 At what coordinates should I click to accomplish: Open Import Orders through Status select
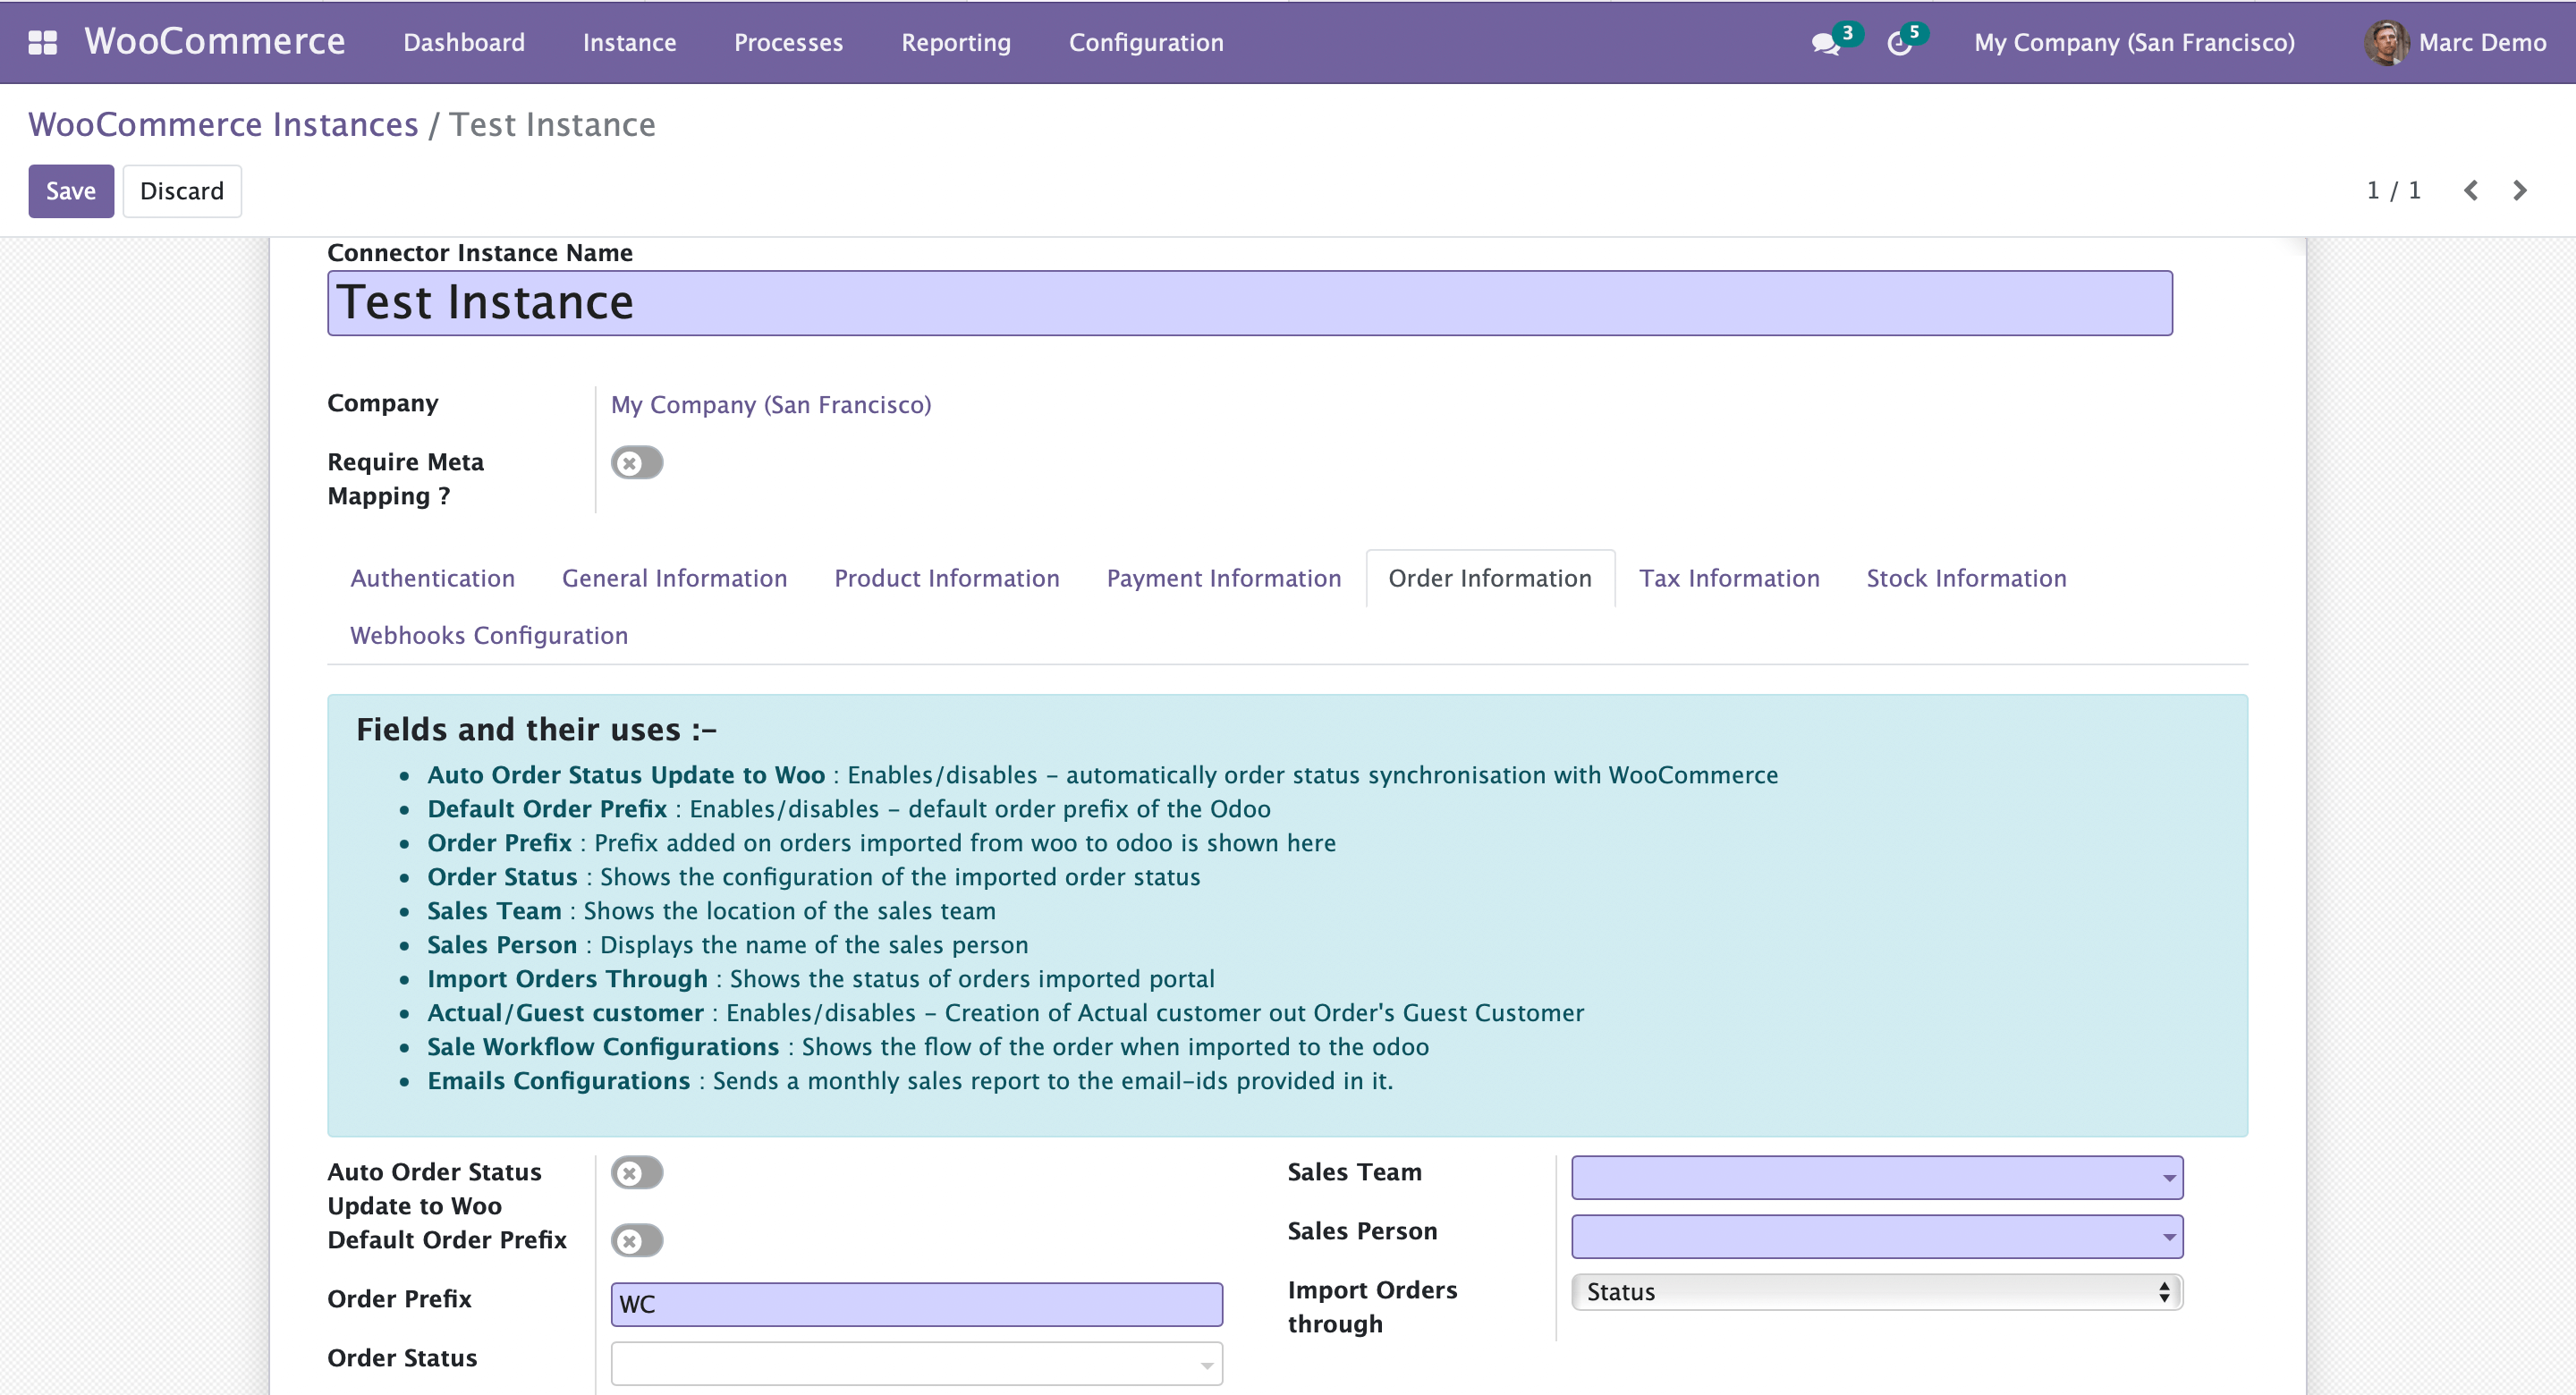coord(1876,1291)
